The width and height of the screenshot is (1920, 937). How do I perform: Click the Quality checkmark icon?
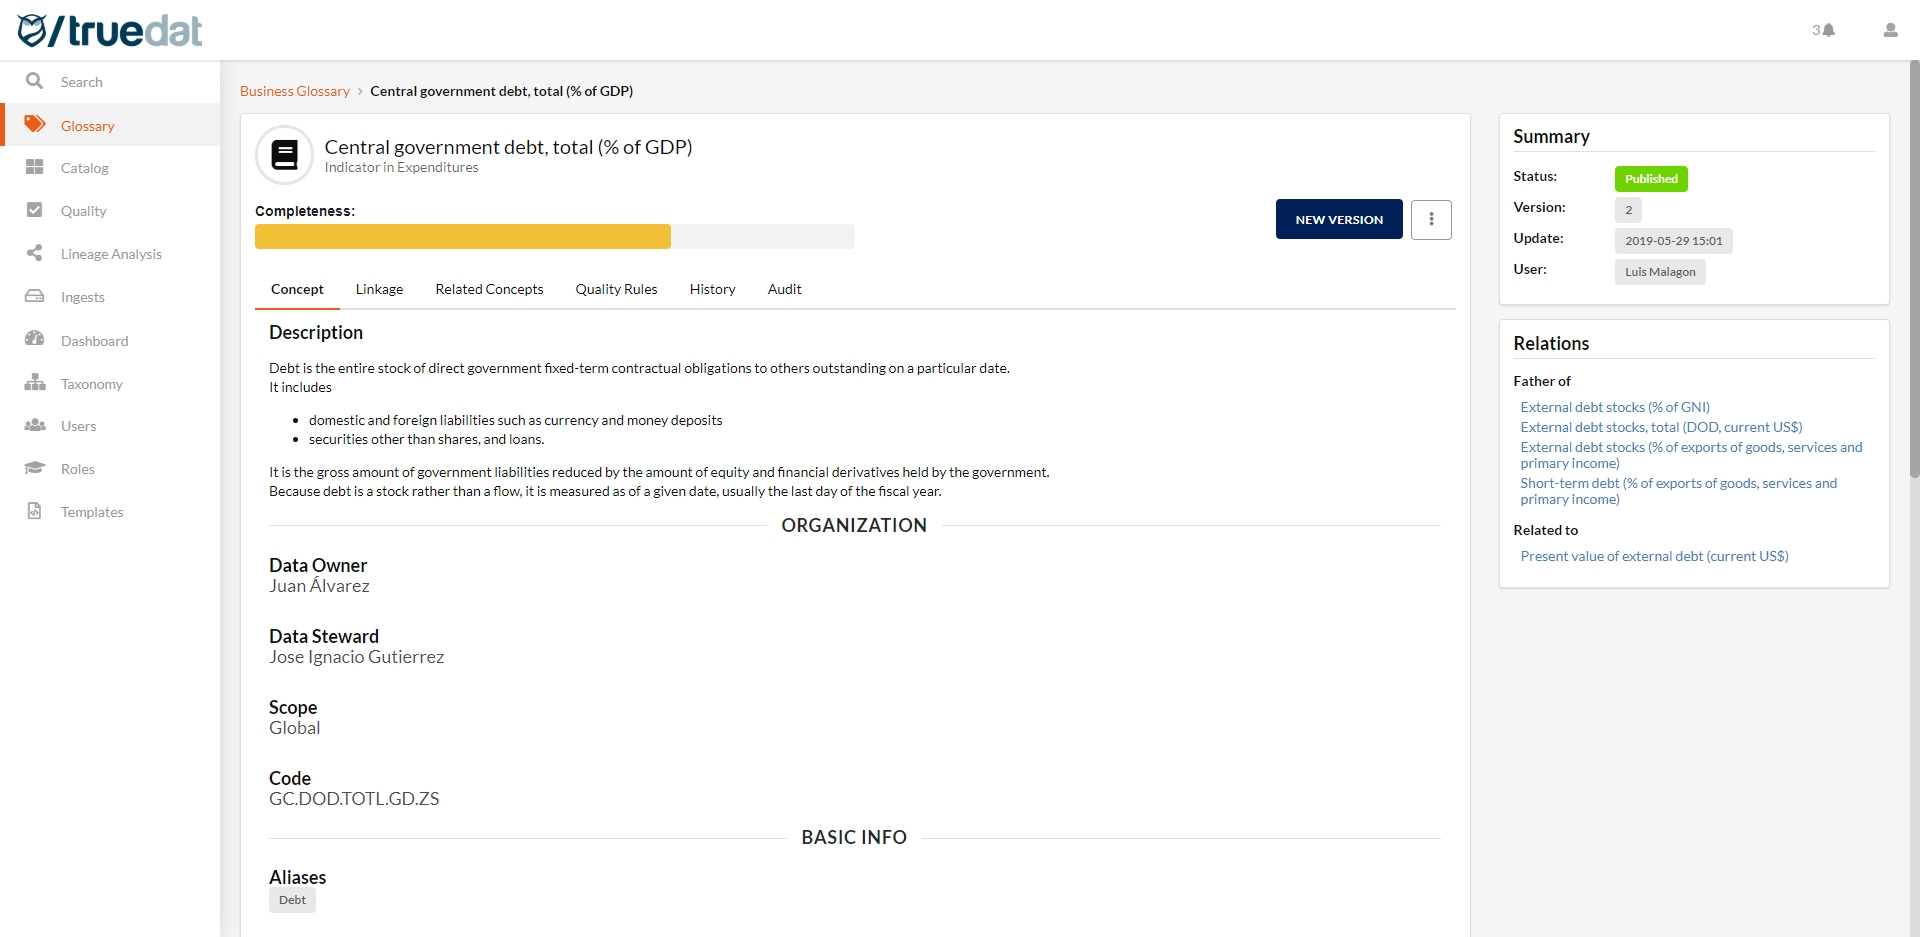coord(35,210)
